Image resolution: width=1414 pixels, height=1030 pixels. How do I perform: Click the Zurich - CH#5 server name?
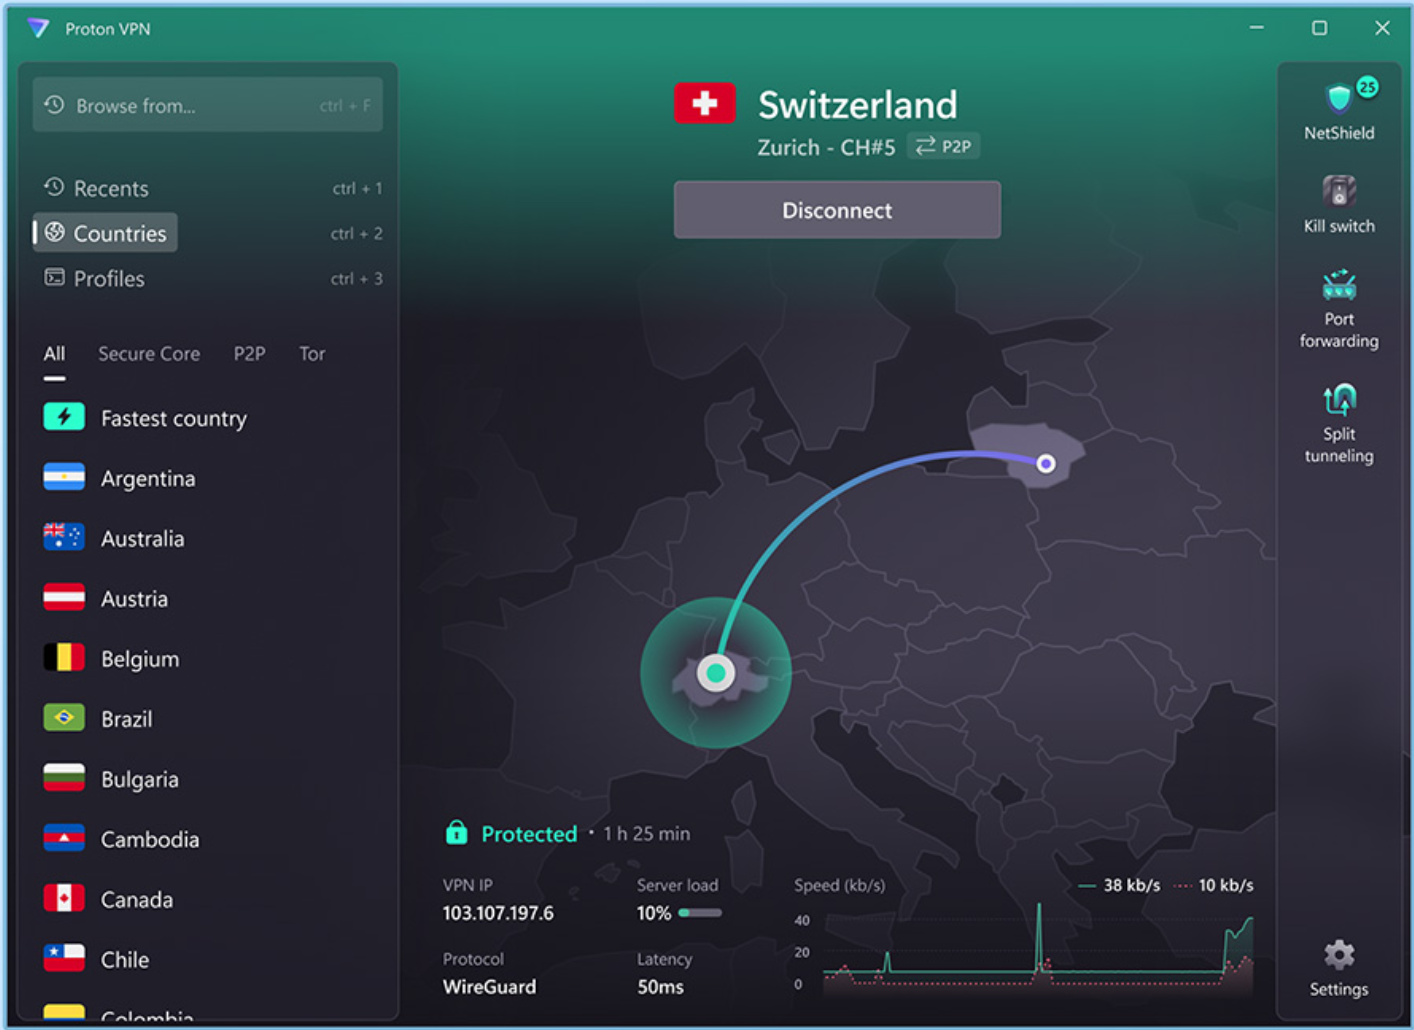pos(826,147)
